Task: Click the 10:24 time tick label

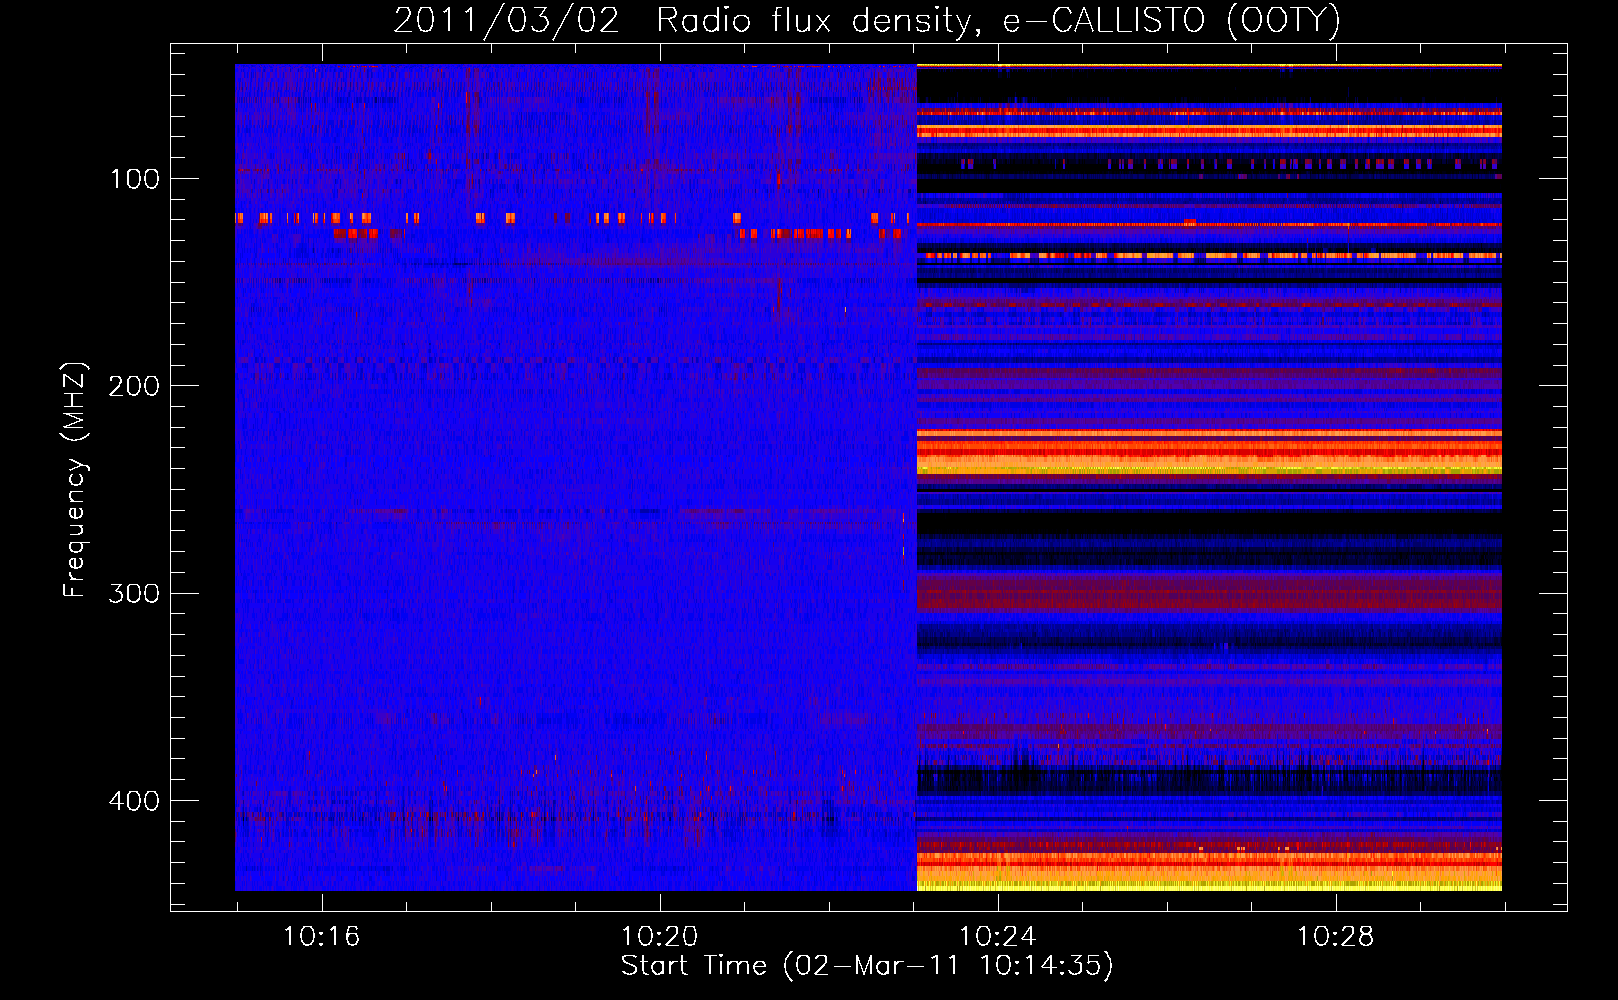Action: (997, 937)
